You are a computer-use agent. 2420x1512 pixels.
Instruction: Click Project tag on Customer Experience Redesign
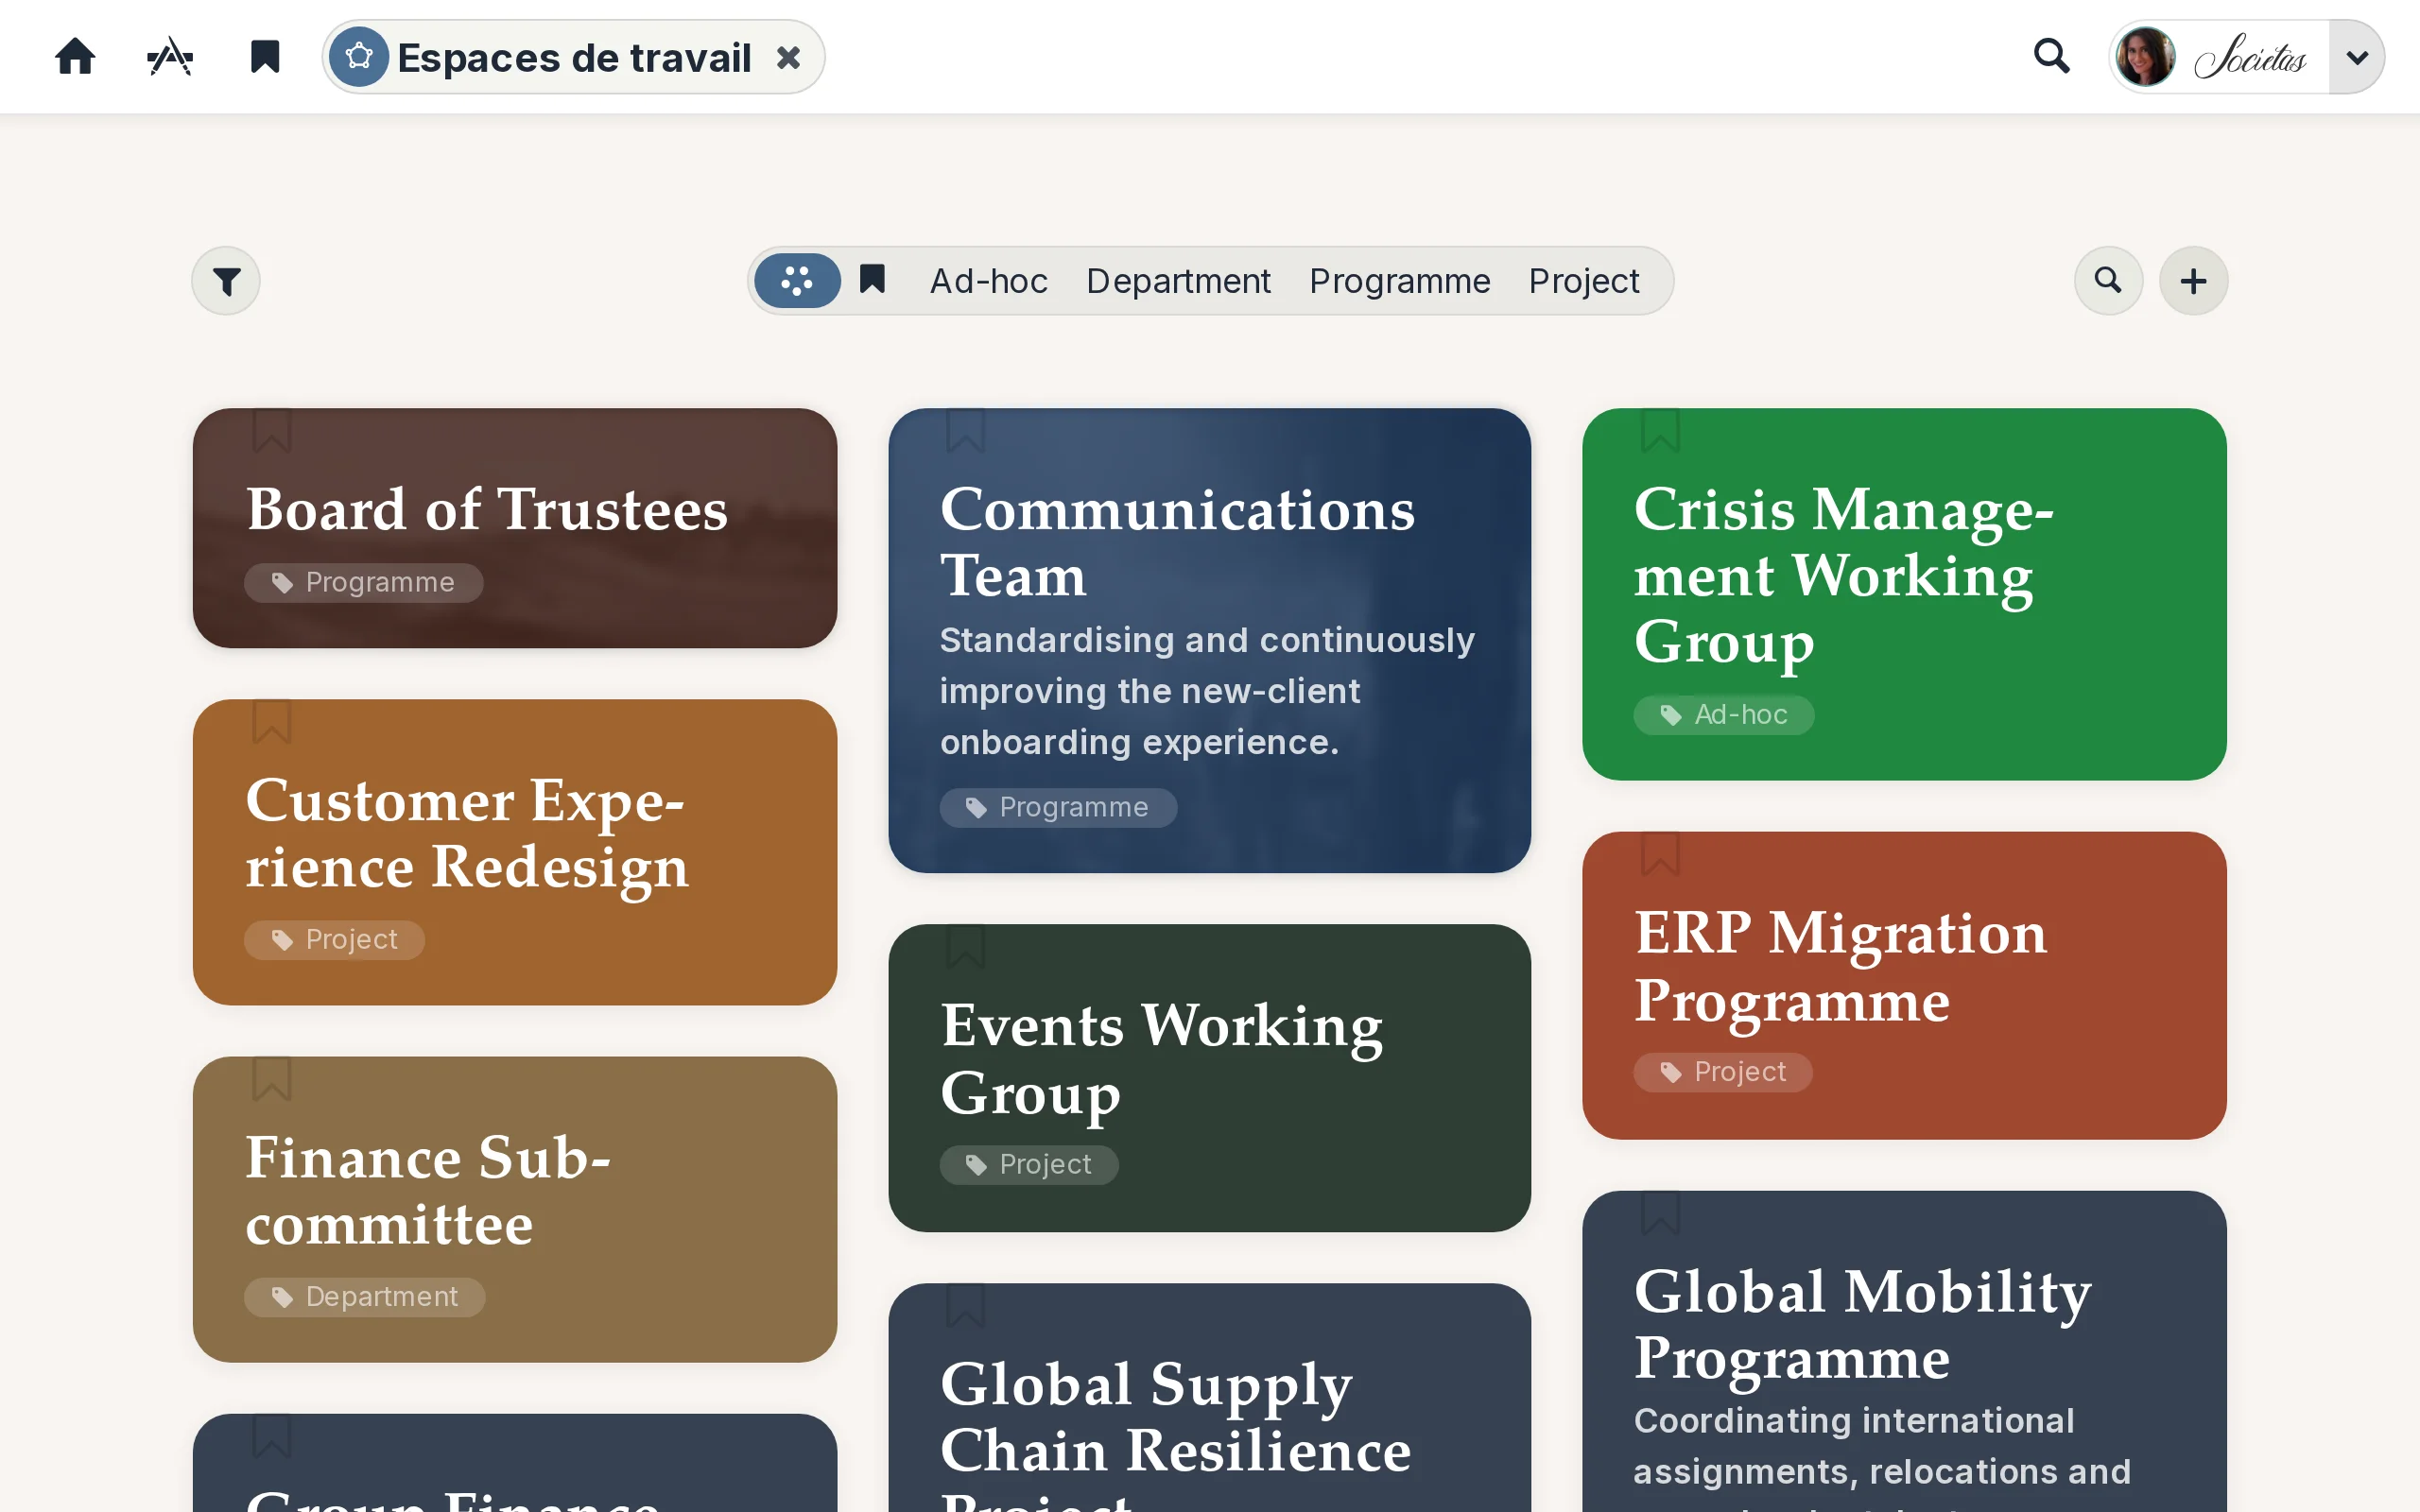335,939
